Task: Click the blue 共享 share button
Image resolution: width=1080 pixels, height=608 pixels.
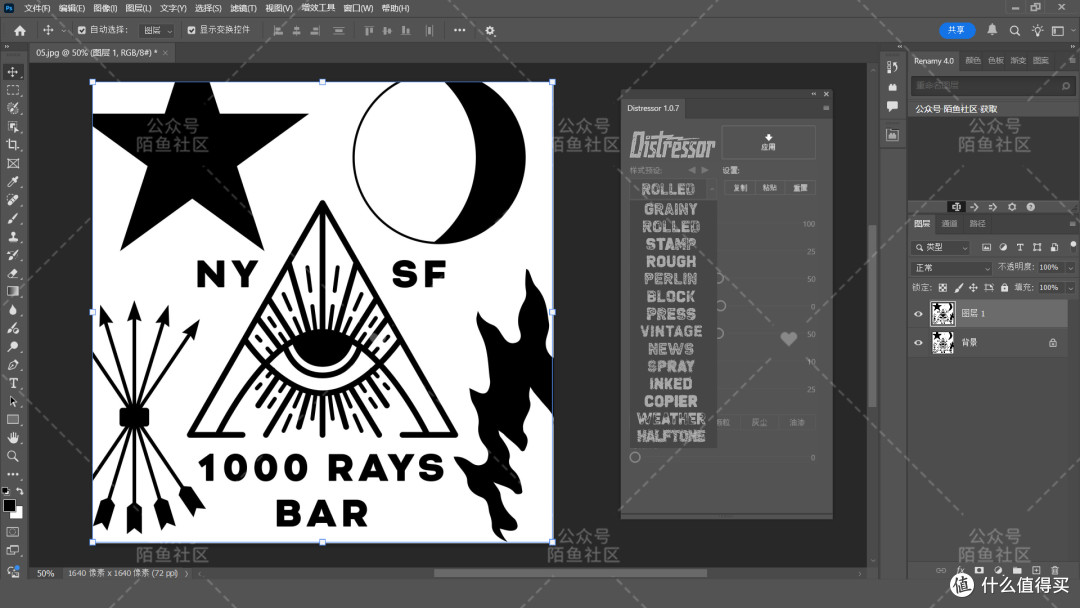Action: [x=957, y=30]
